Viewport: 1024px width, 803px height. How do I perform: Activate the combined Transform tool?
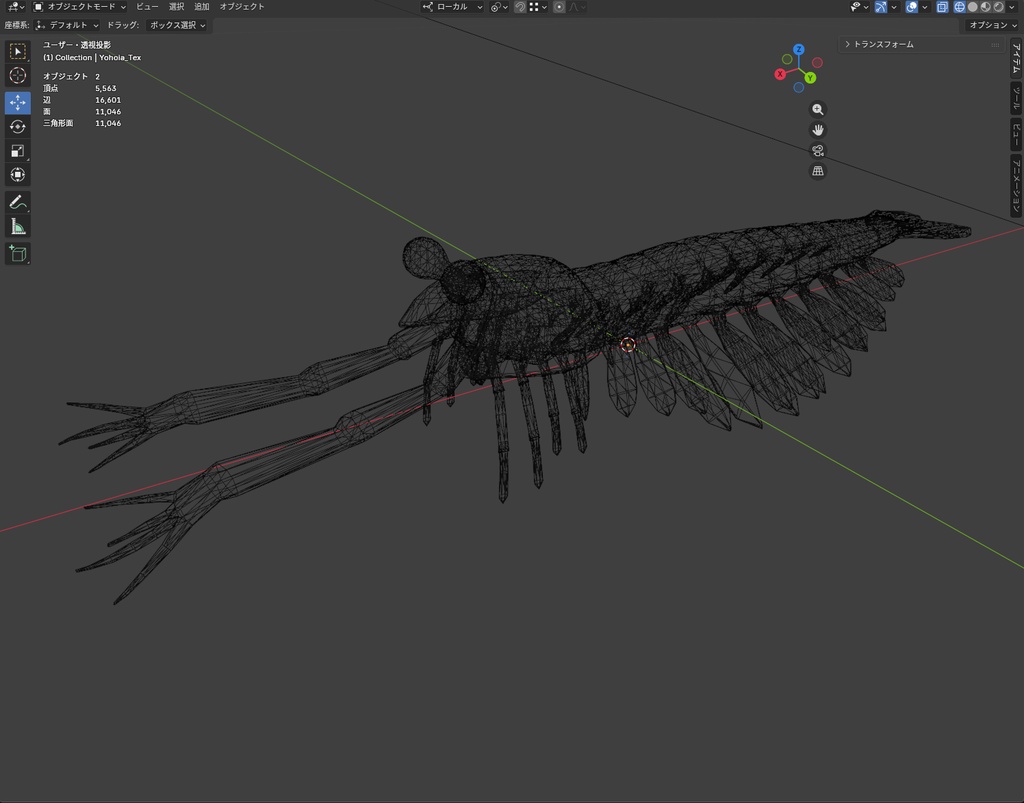click(18, 175)
